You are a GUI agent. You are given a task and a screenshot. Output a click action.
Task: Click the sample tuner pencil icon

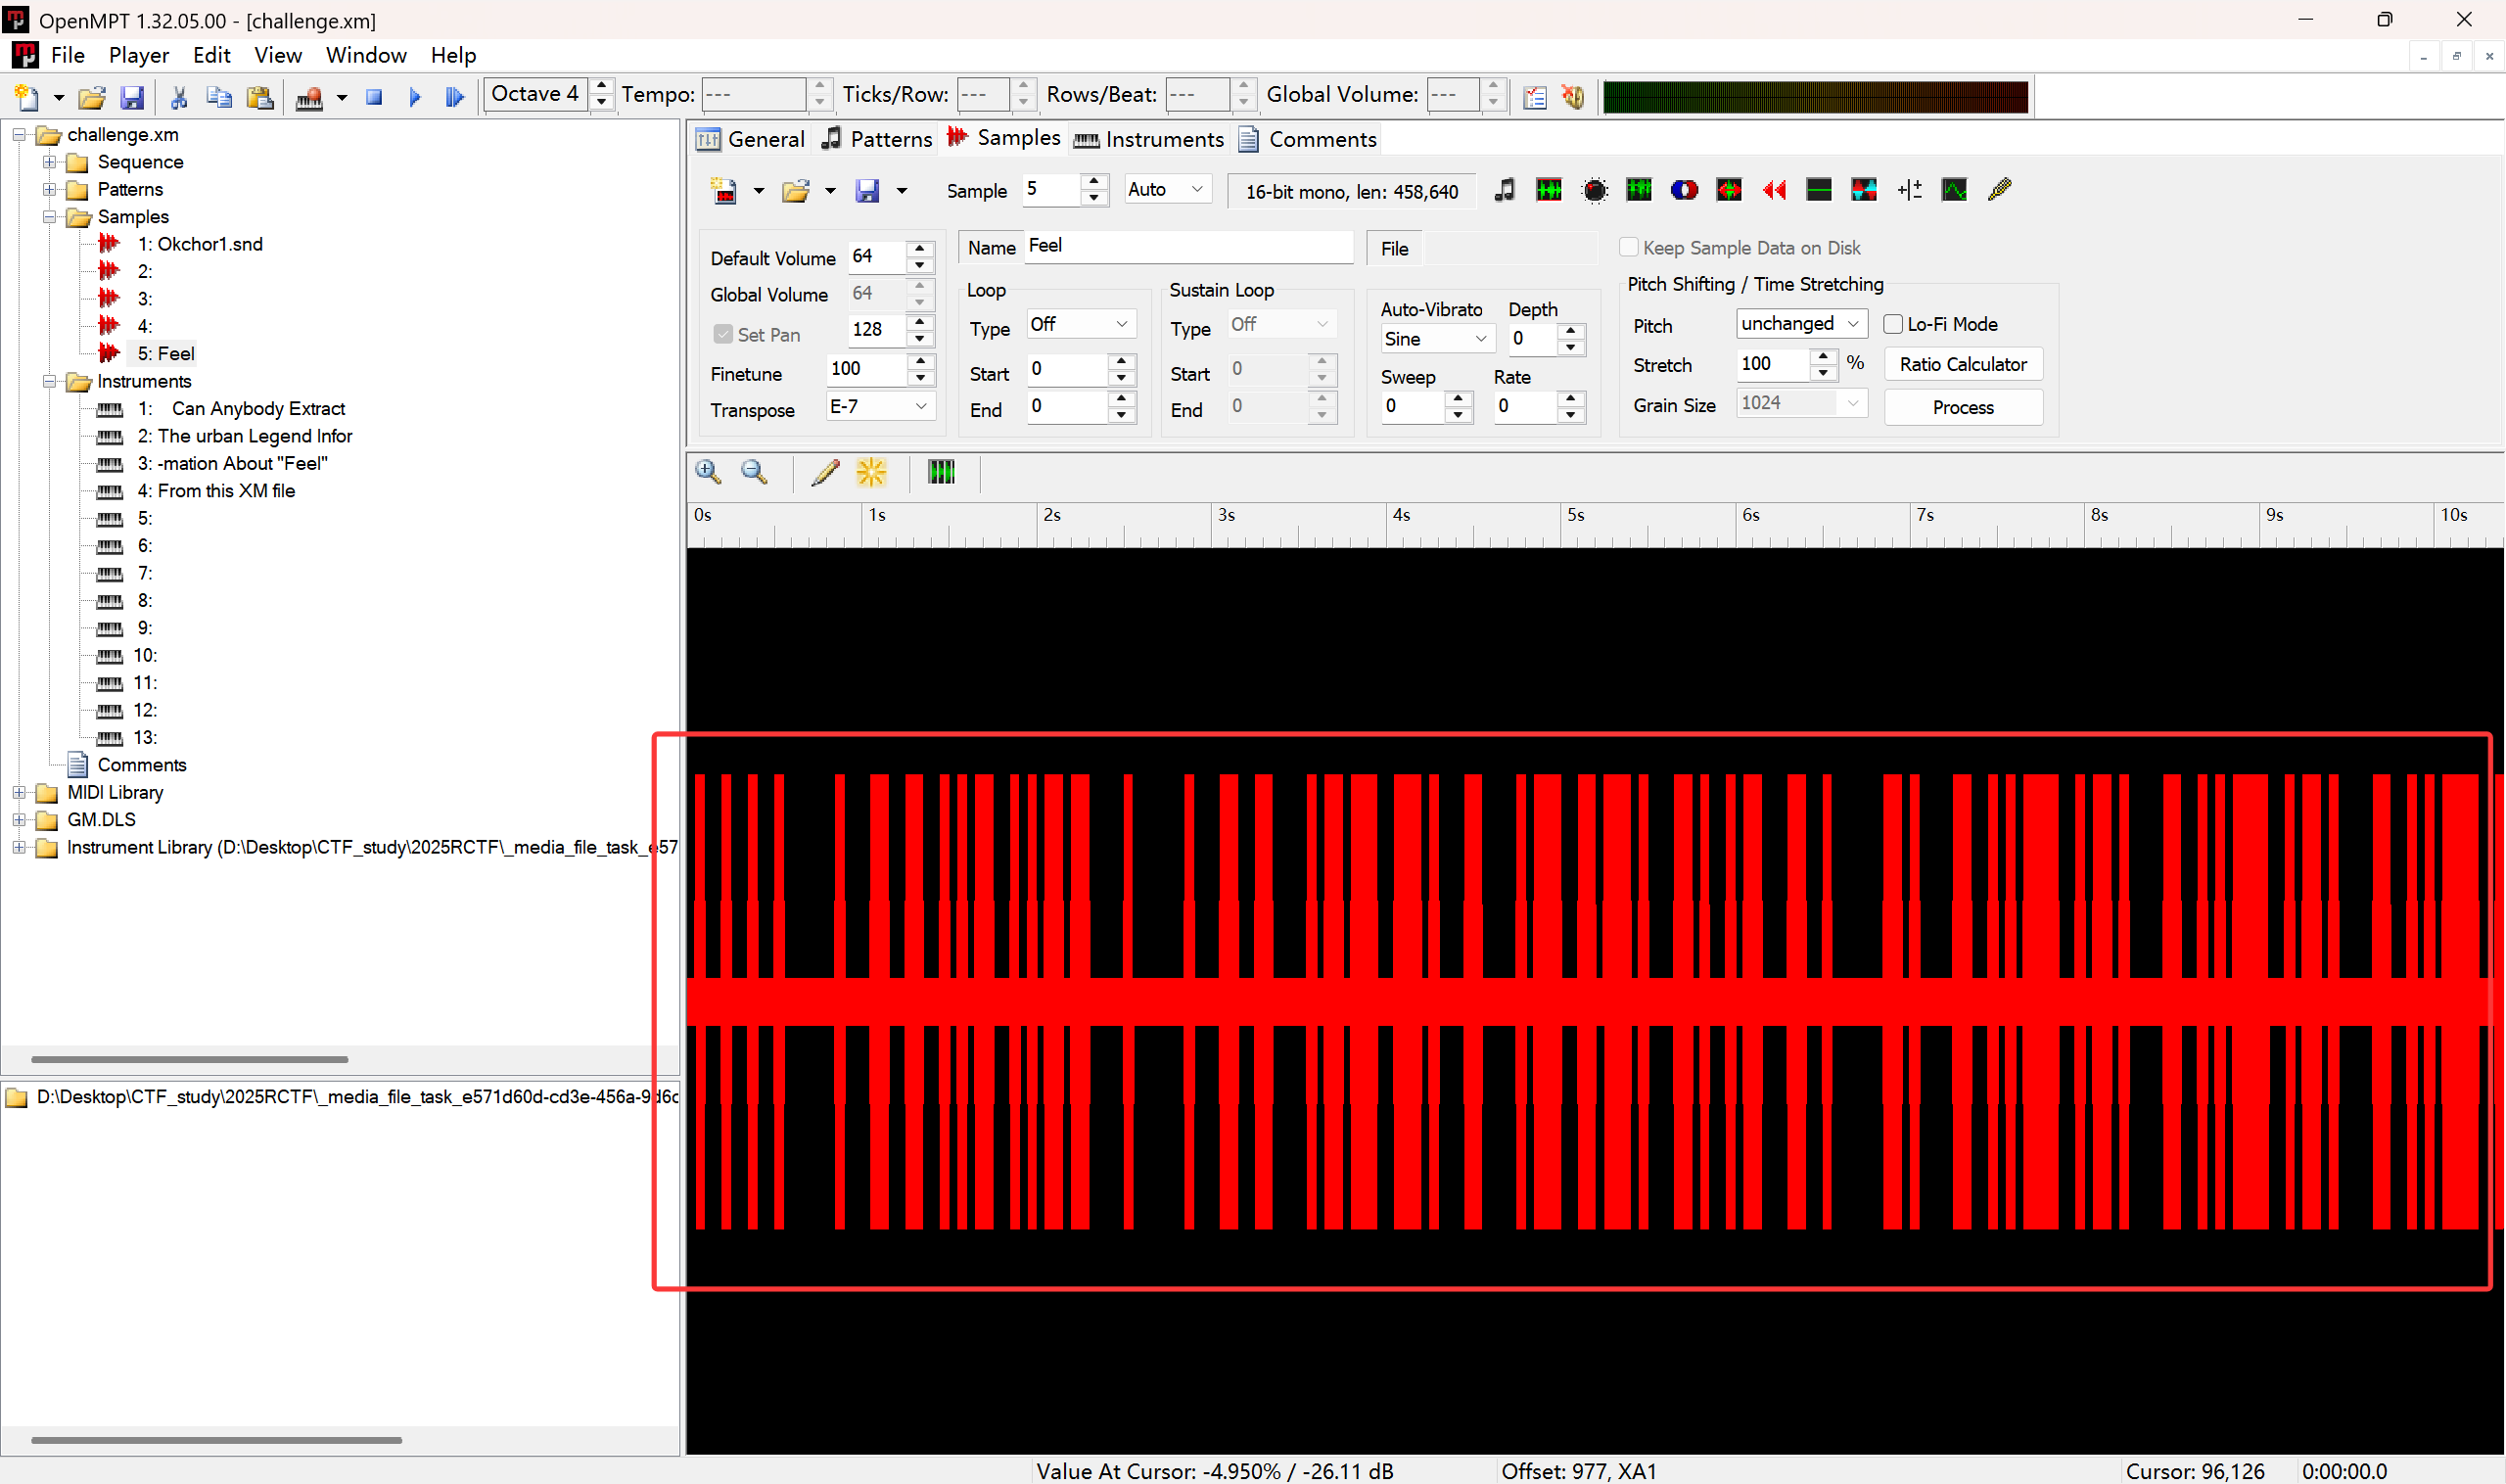tap(1999, 190)
